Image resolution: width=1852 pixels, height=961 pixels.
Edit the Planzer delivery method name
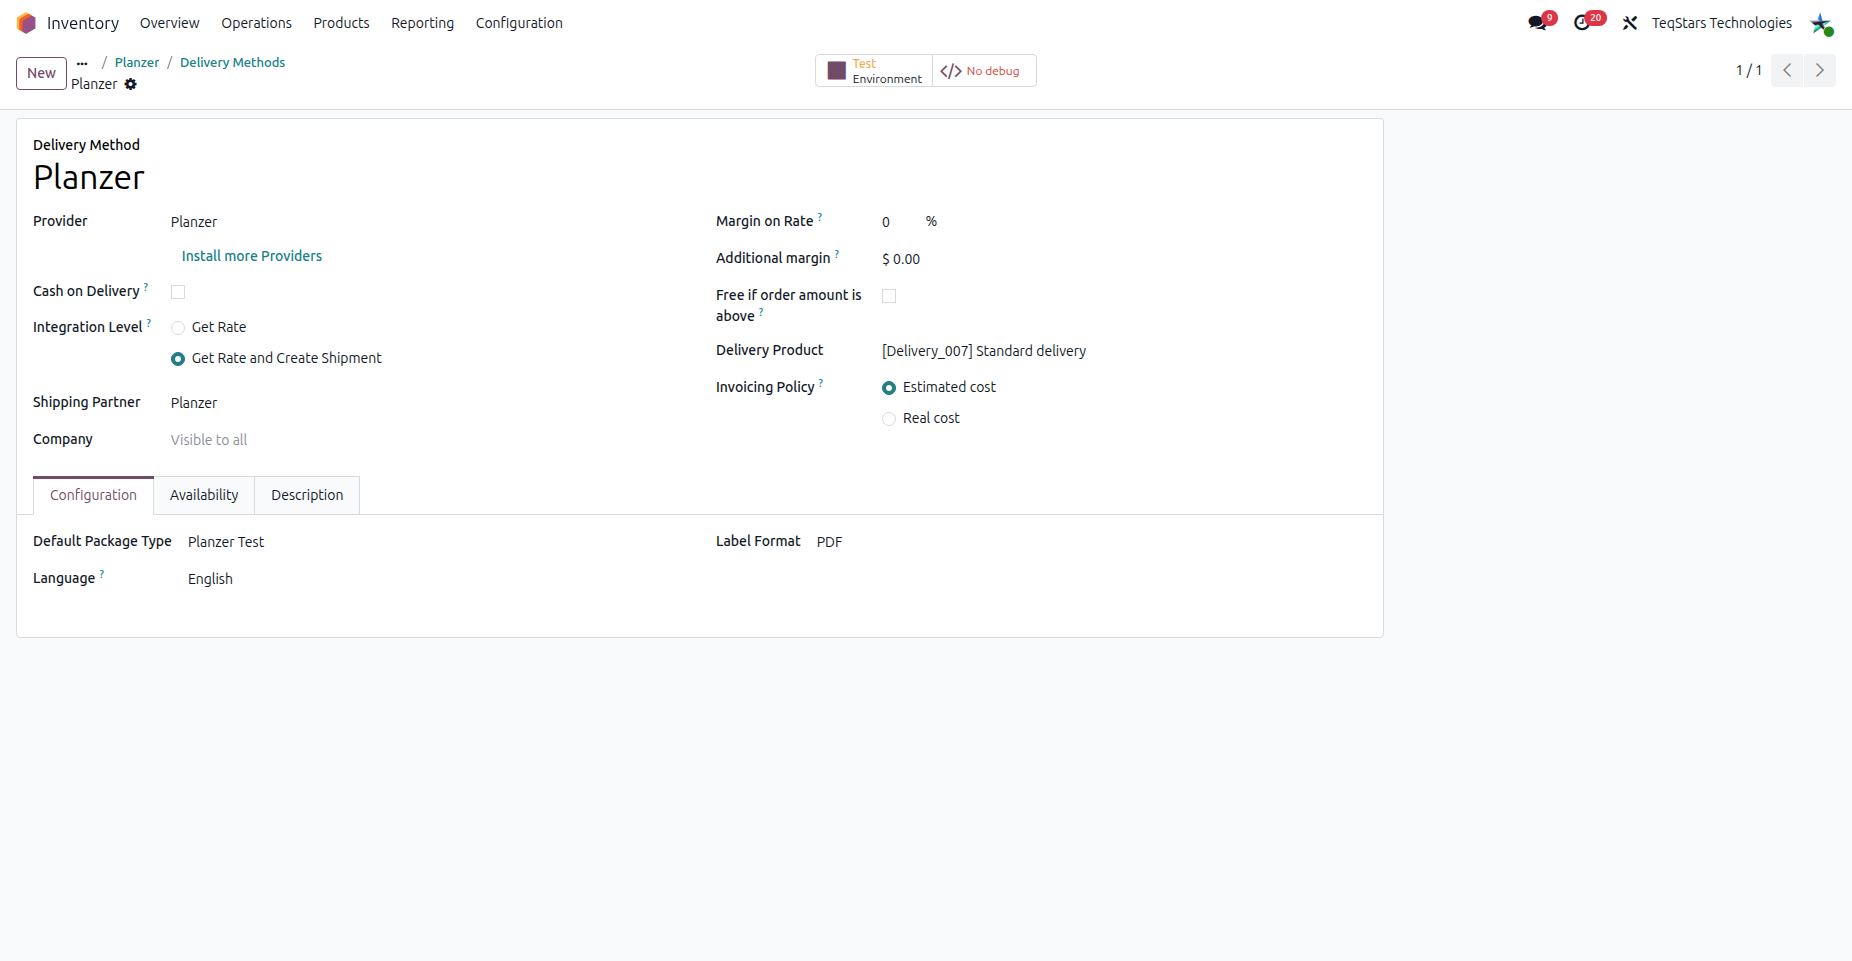(x=89, y=178)
